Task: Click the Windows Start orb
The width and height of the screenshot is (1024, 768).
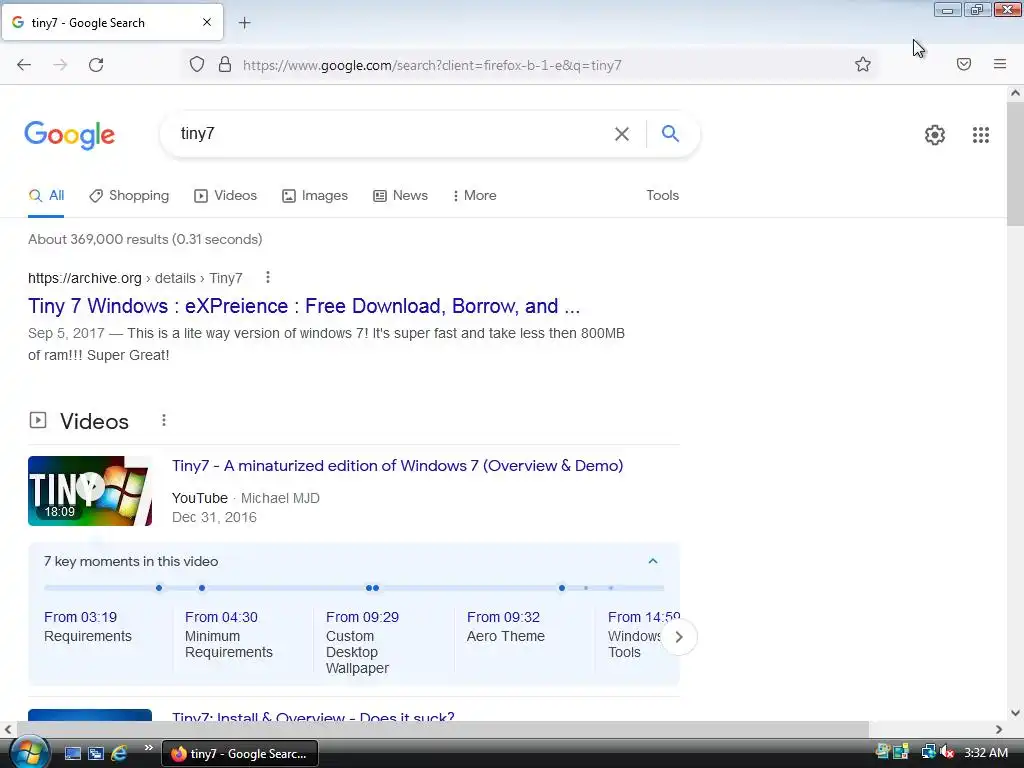Action: [29, 752]
